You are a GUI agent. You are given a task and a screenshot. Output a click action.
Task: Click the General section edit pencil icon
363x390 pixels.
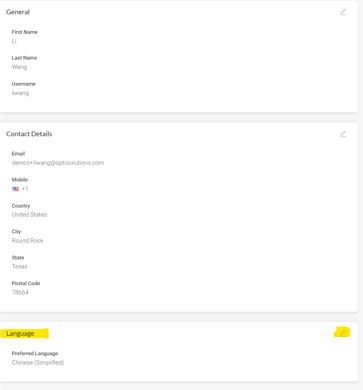pos(343,12)
